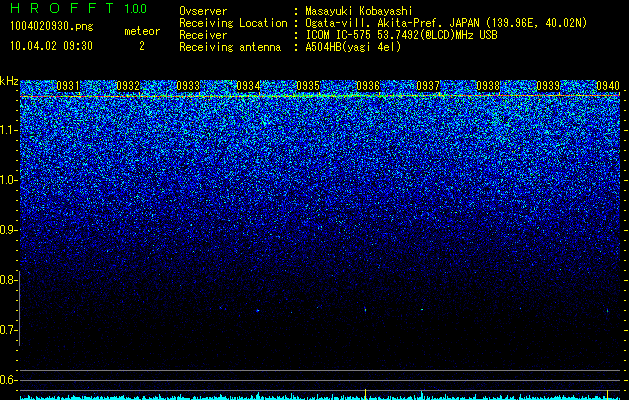Click the meteor echo dot below 0934
Image resolution: width=629 pixels, height=400 pixels.
coord(258,310)
